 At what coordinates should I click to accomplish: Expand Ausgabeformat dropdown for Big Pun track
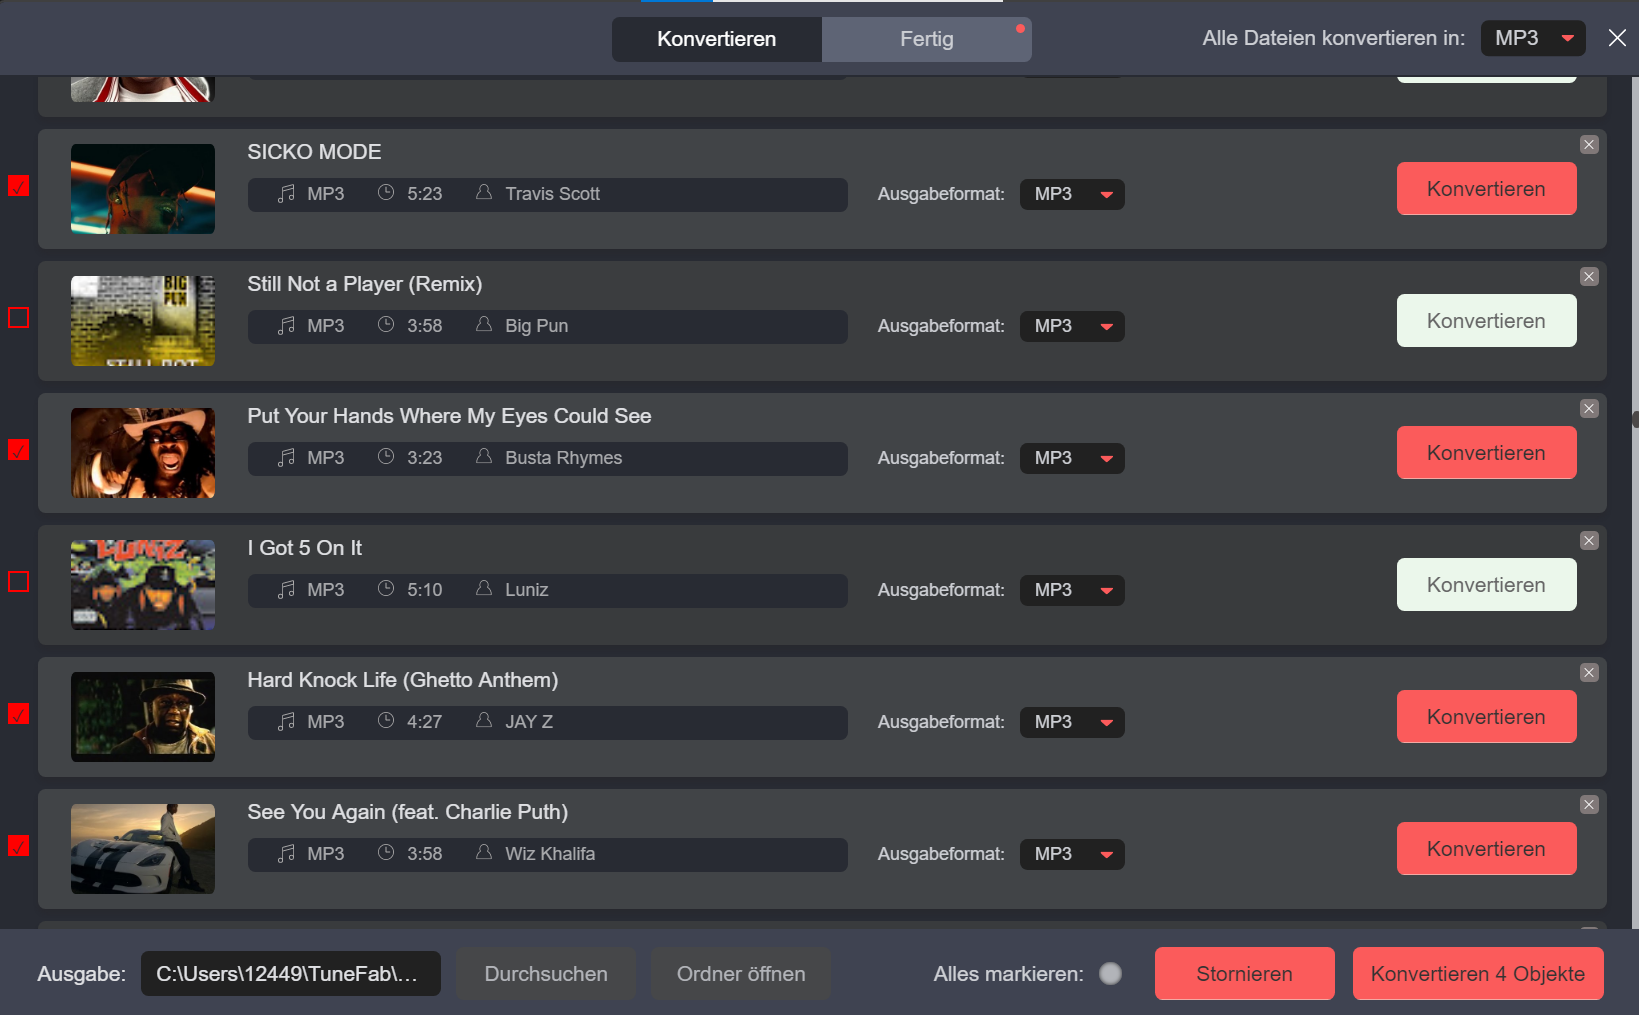(x=1072, y=326)
